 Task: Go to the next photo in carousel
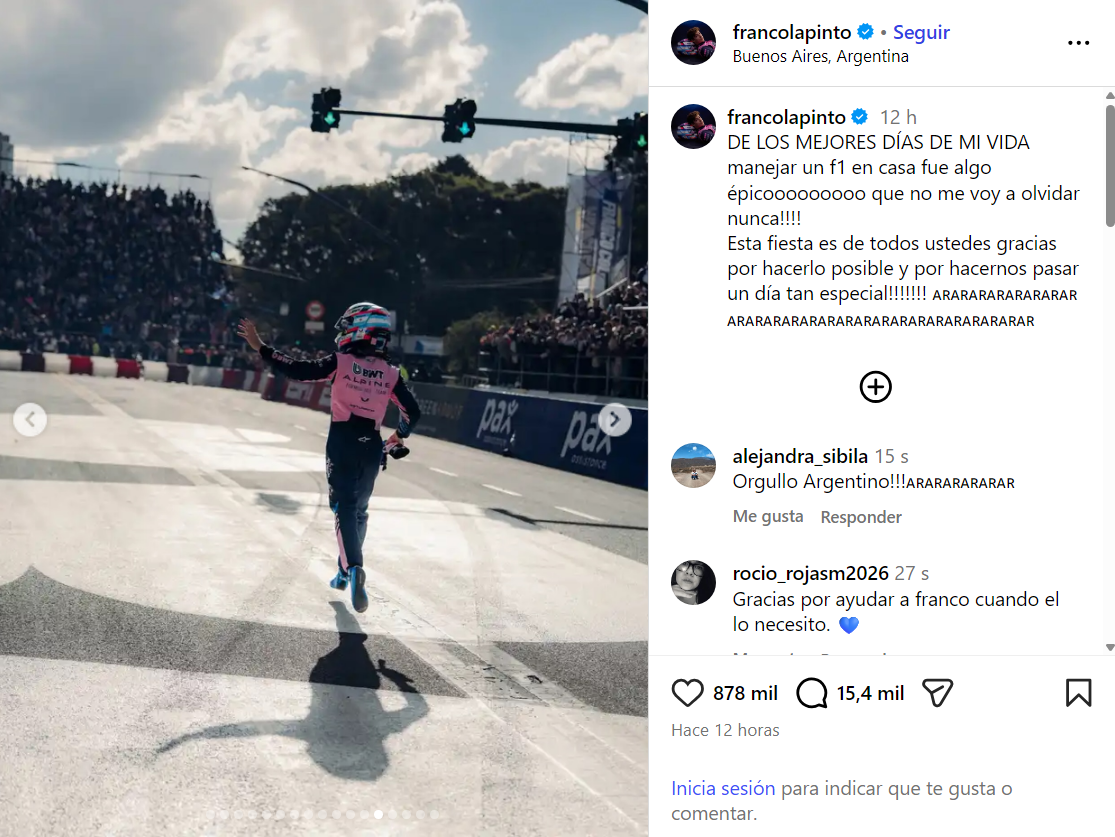(x=614, y=420)
